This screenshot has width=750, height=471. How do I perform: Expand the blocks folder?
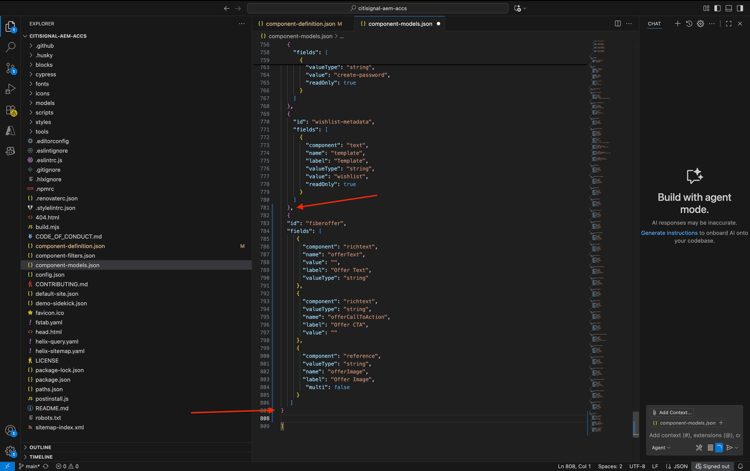click(44, 65)
